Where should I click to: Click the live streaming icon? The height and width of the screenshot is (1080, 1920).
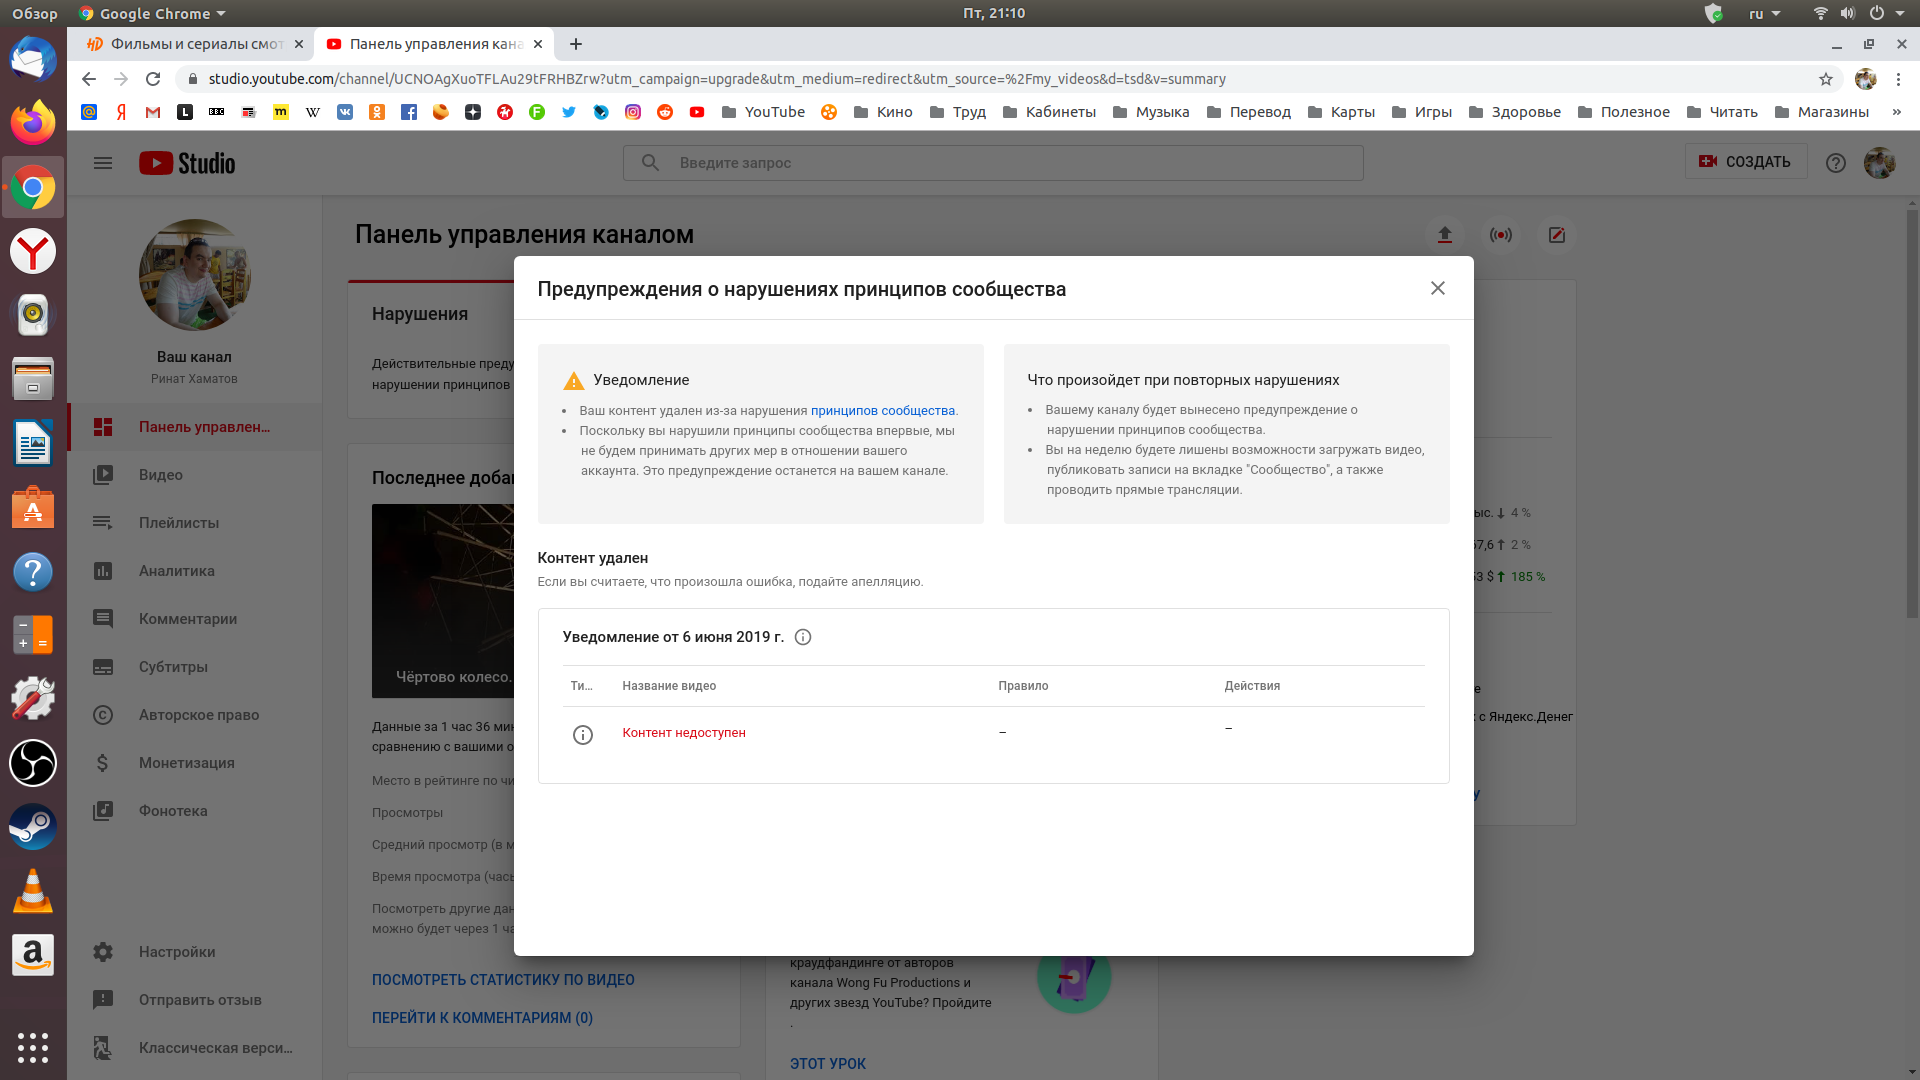[x=1501, y=235]
